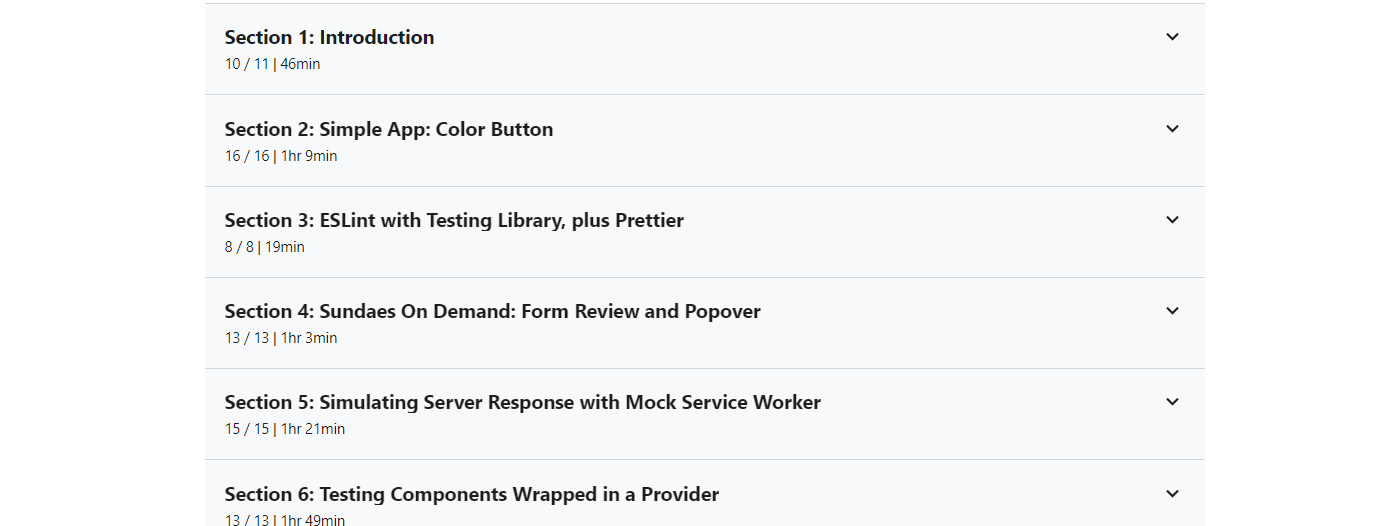Click 'Sundaes On Demand: Form Review and Popover' title

pyautogui.click(x=492, y=312)
